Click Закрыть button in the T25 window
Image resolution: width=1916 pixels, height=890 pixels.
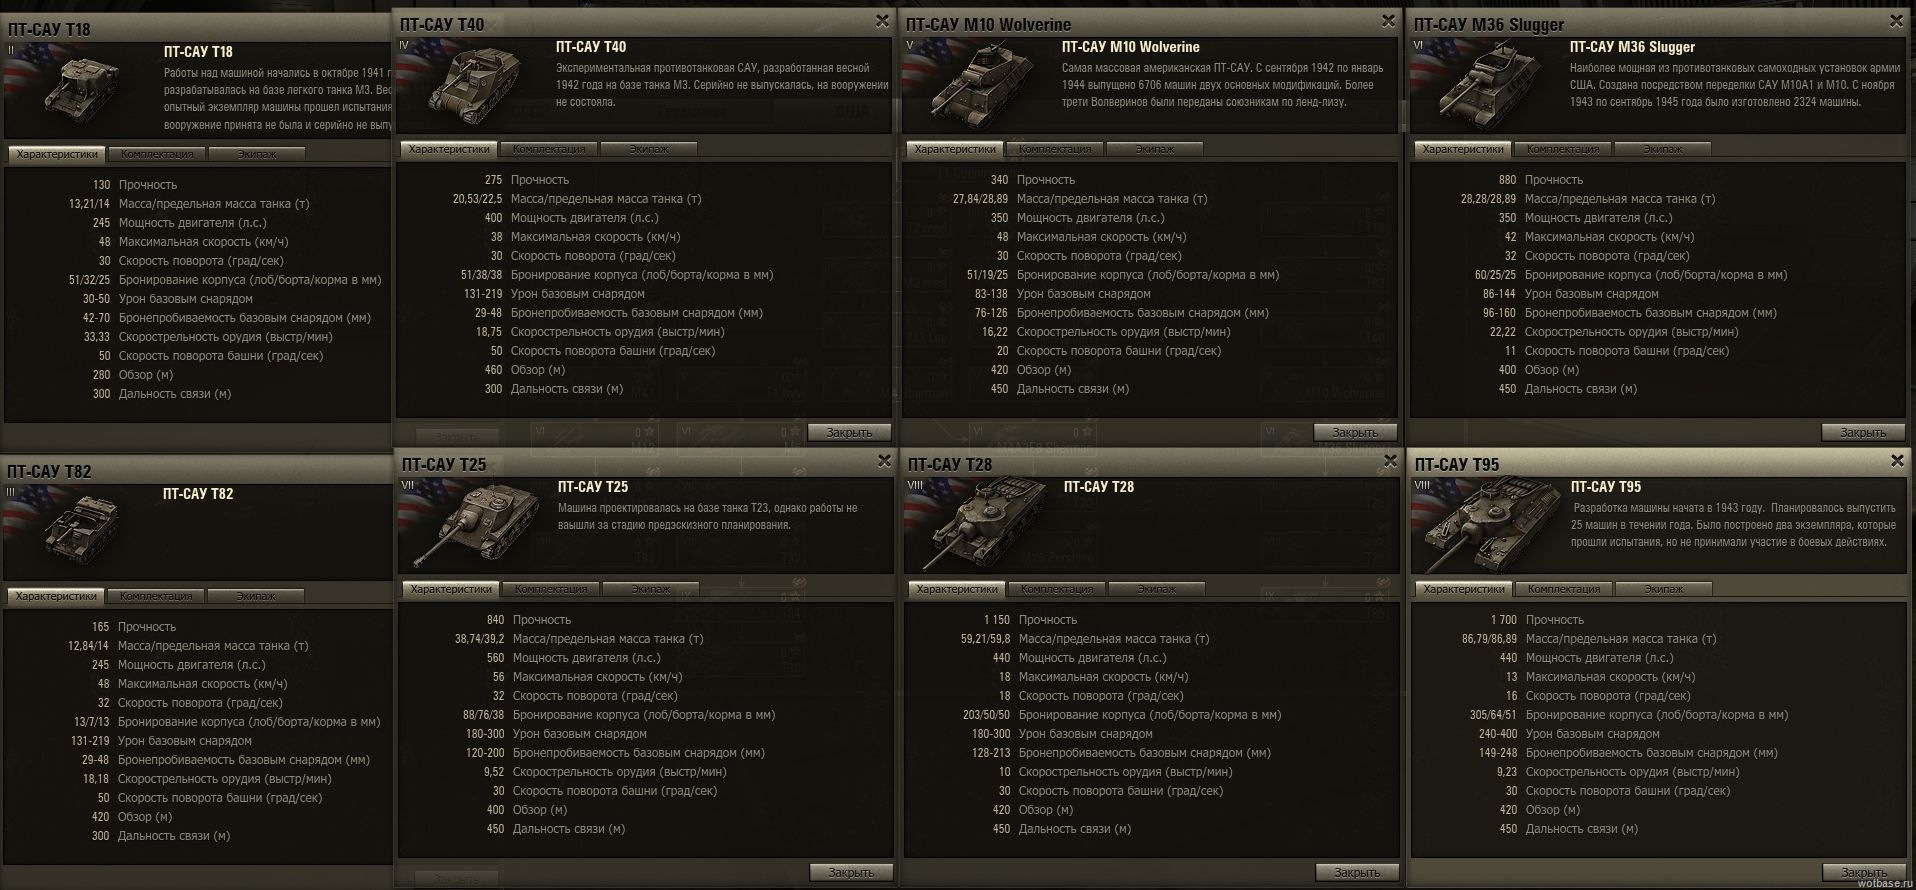point(851,872)
